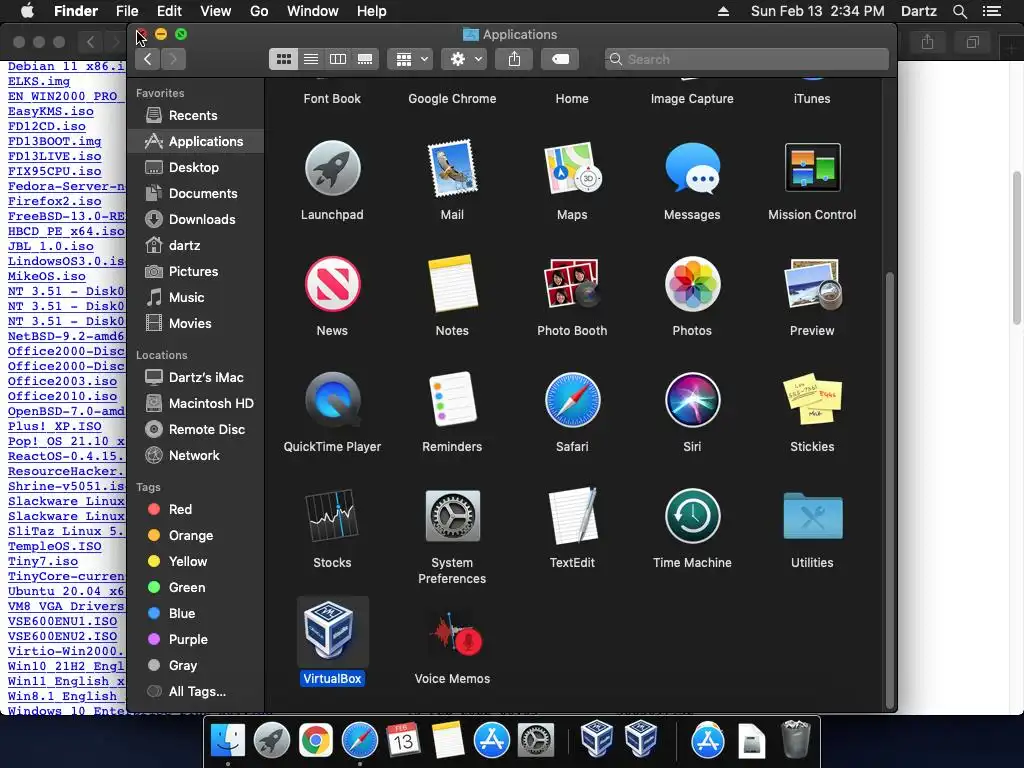The height and width of the screenshot is (768, 1024).
Task: Select the Messages app icon
Action: coord(692,168)
